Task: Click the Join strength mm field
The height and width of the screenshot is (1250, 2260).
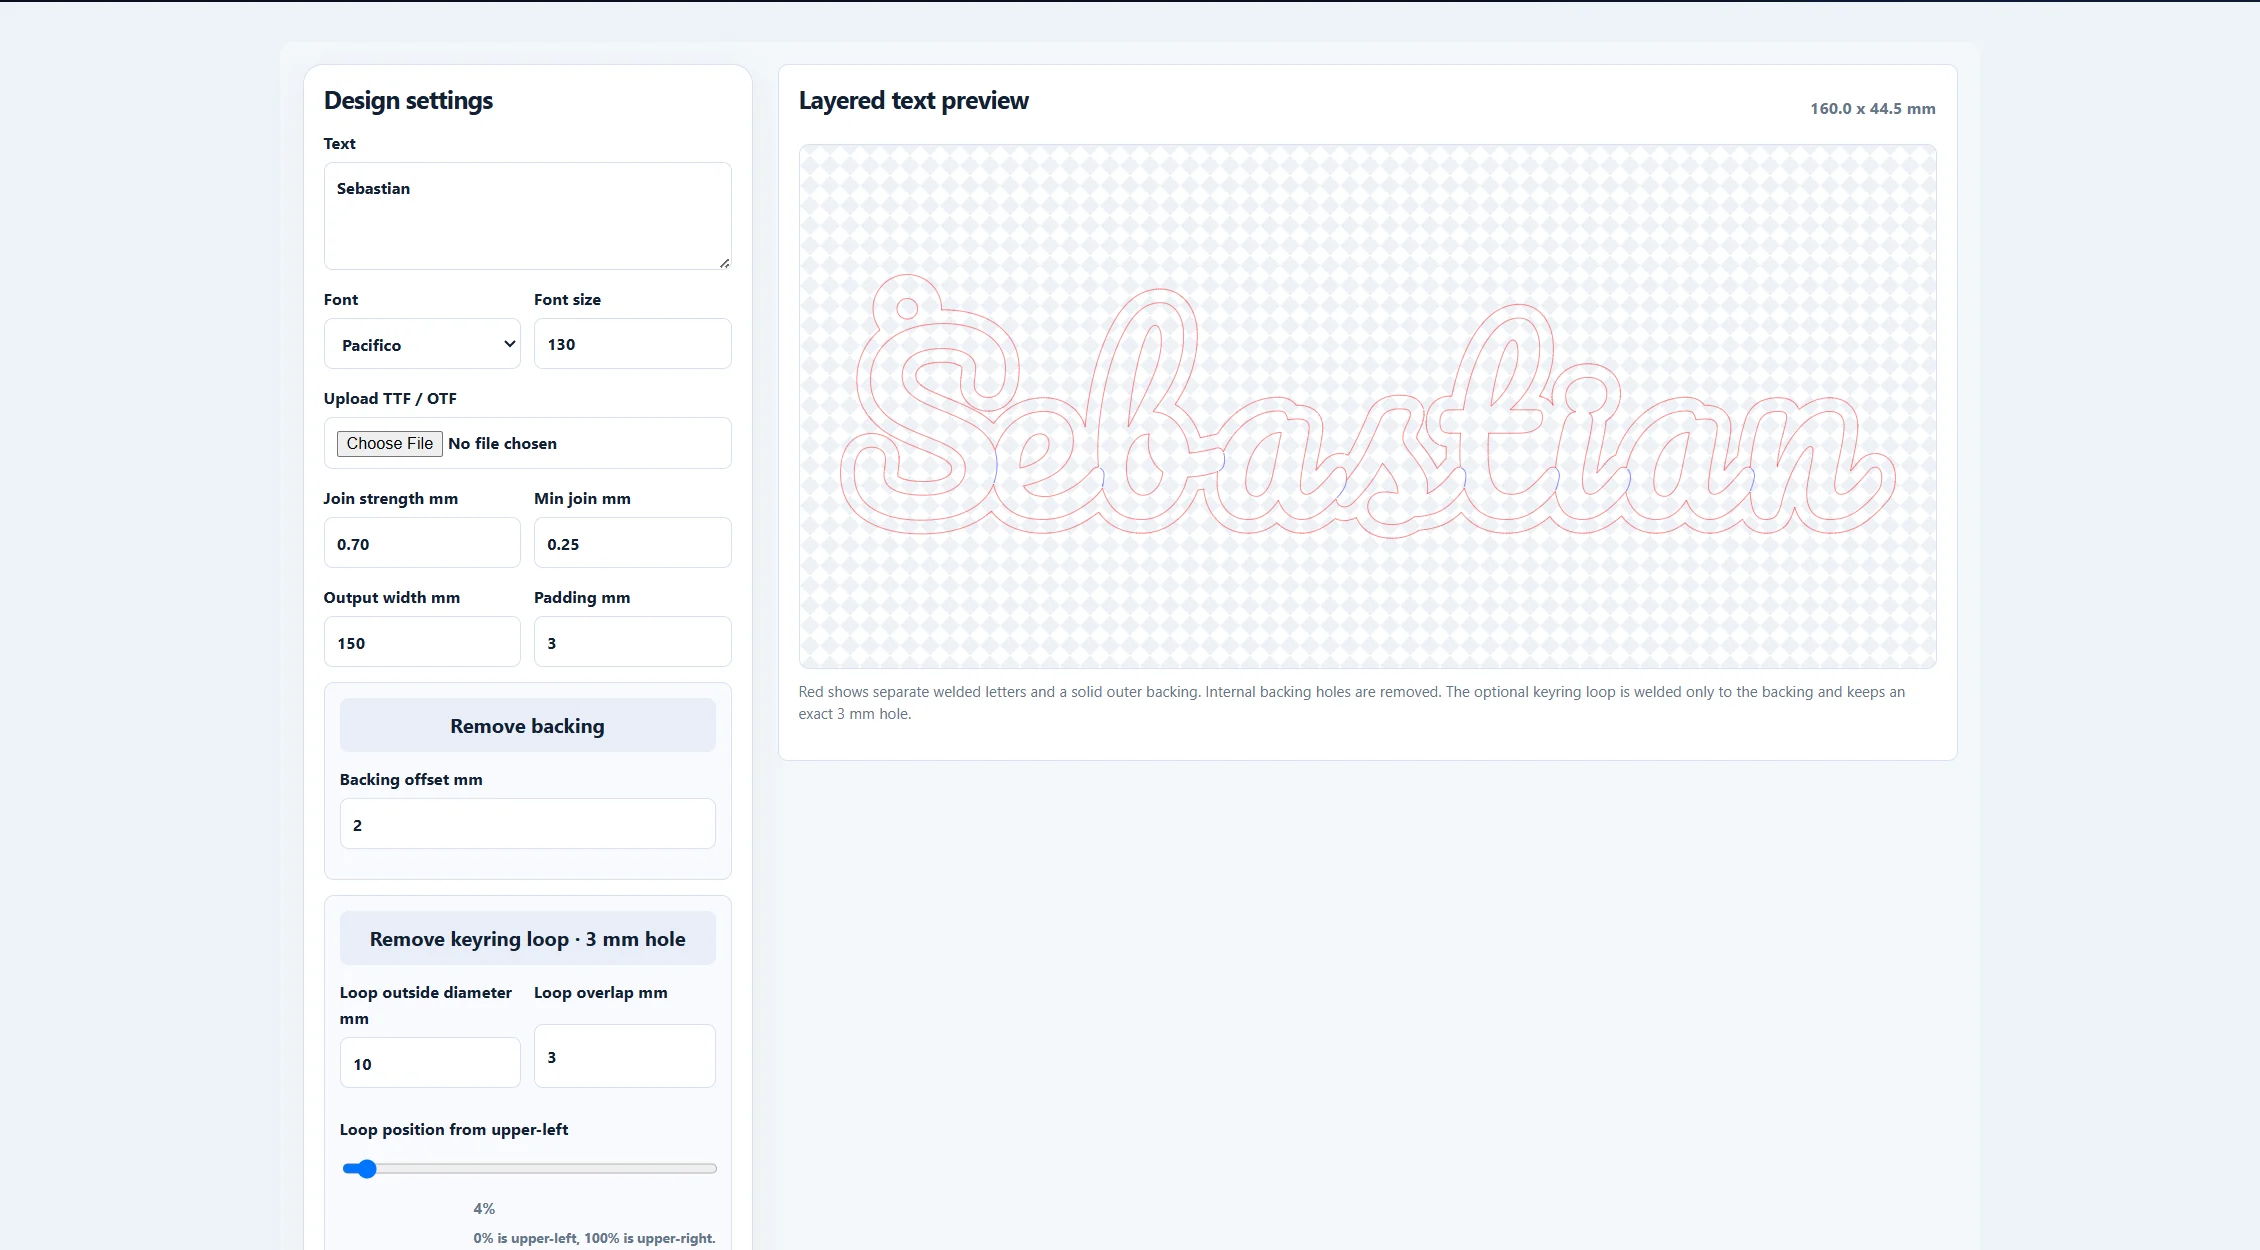Action: [x=422, y=543]
